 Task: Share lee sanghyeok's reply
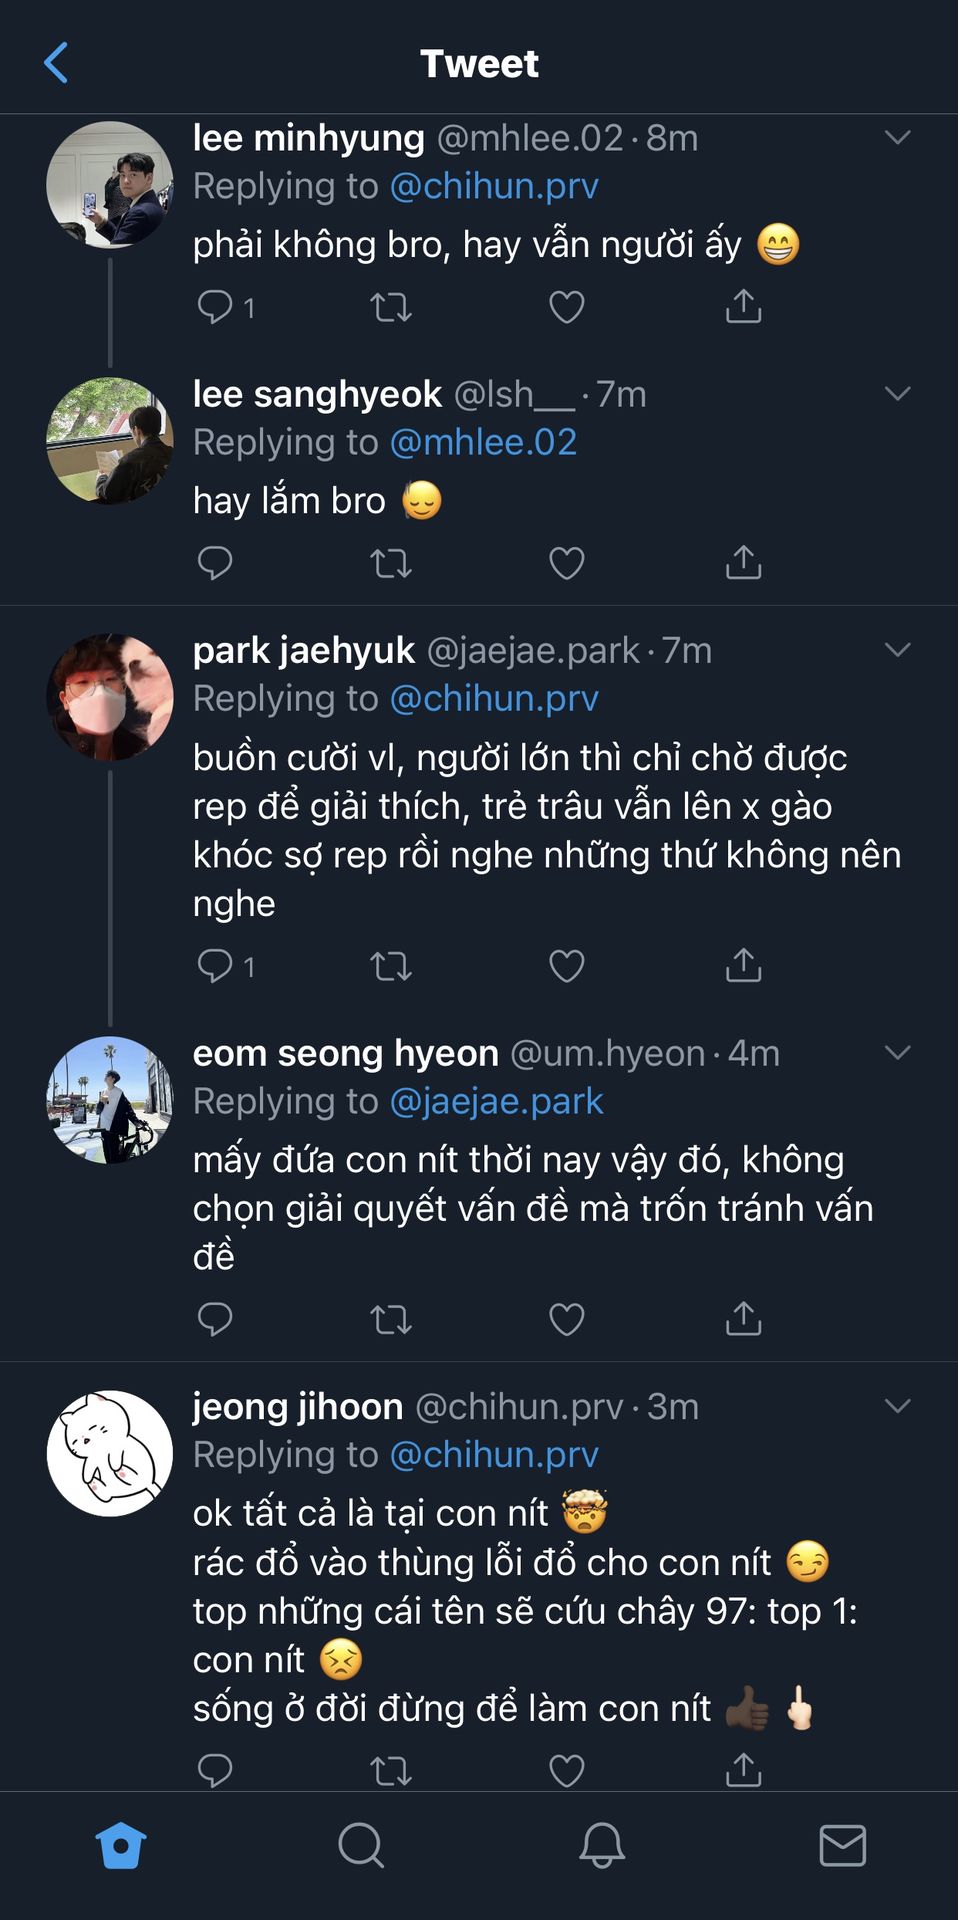coord(743,563)
